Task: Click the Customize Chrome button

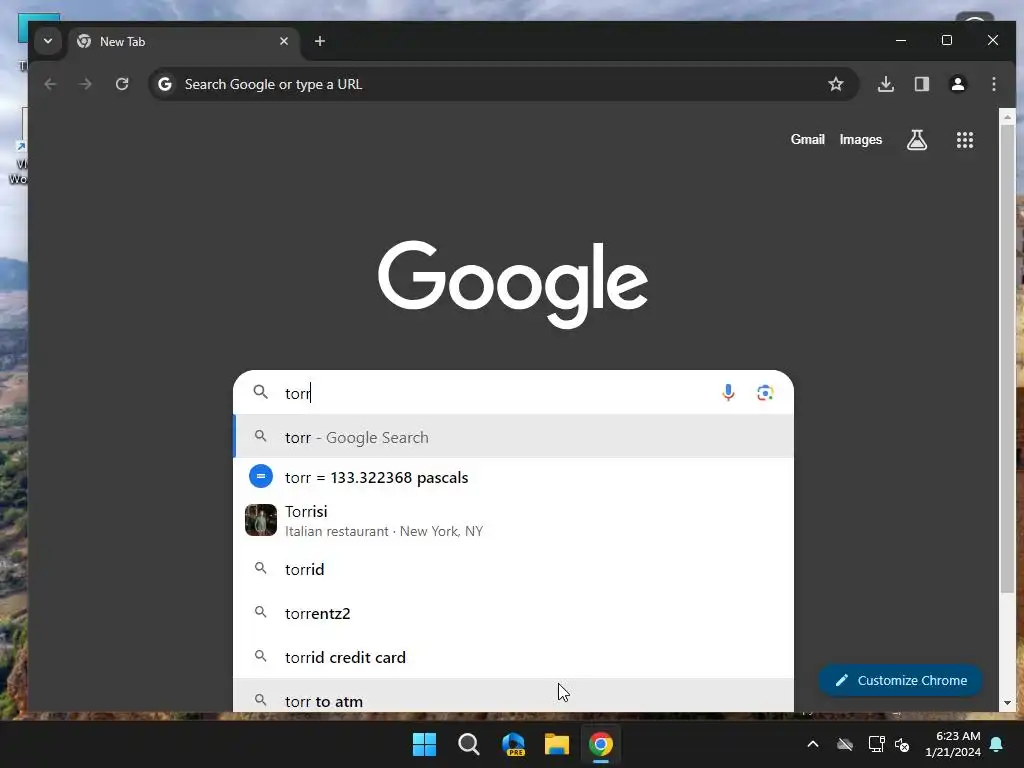Action: coord(901,680)
